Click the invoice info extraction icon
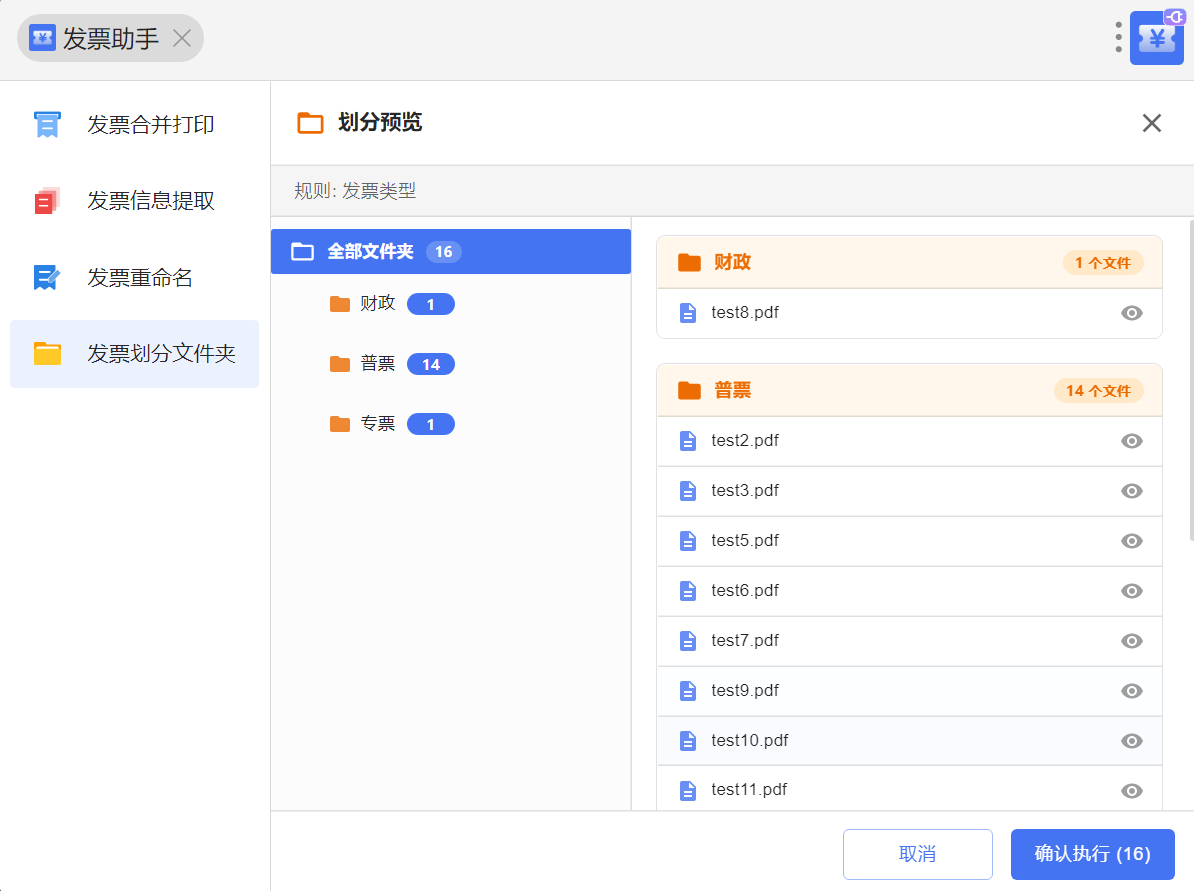The image size is (1194, 891). pos(47,201)
